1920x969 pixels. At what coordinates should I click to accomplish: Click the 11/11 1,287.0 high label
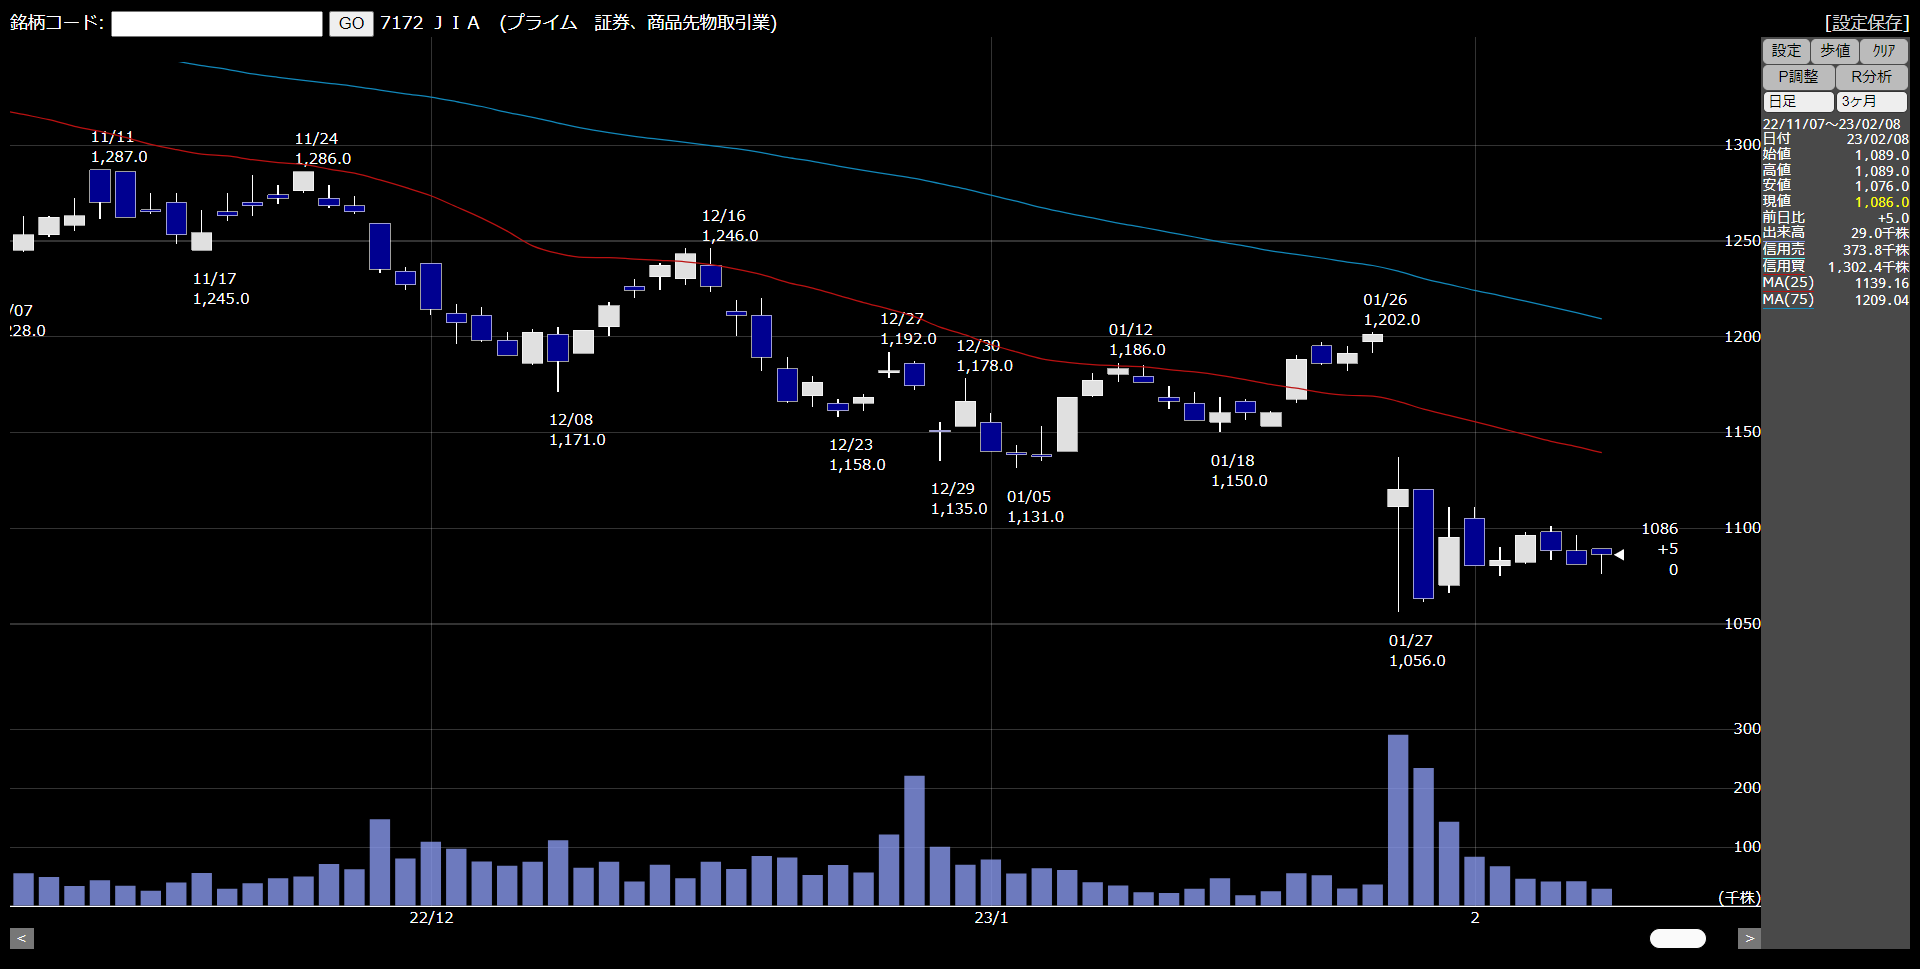coord(119,147)
